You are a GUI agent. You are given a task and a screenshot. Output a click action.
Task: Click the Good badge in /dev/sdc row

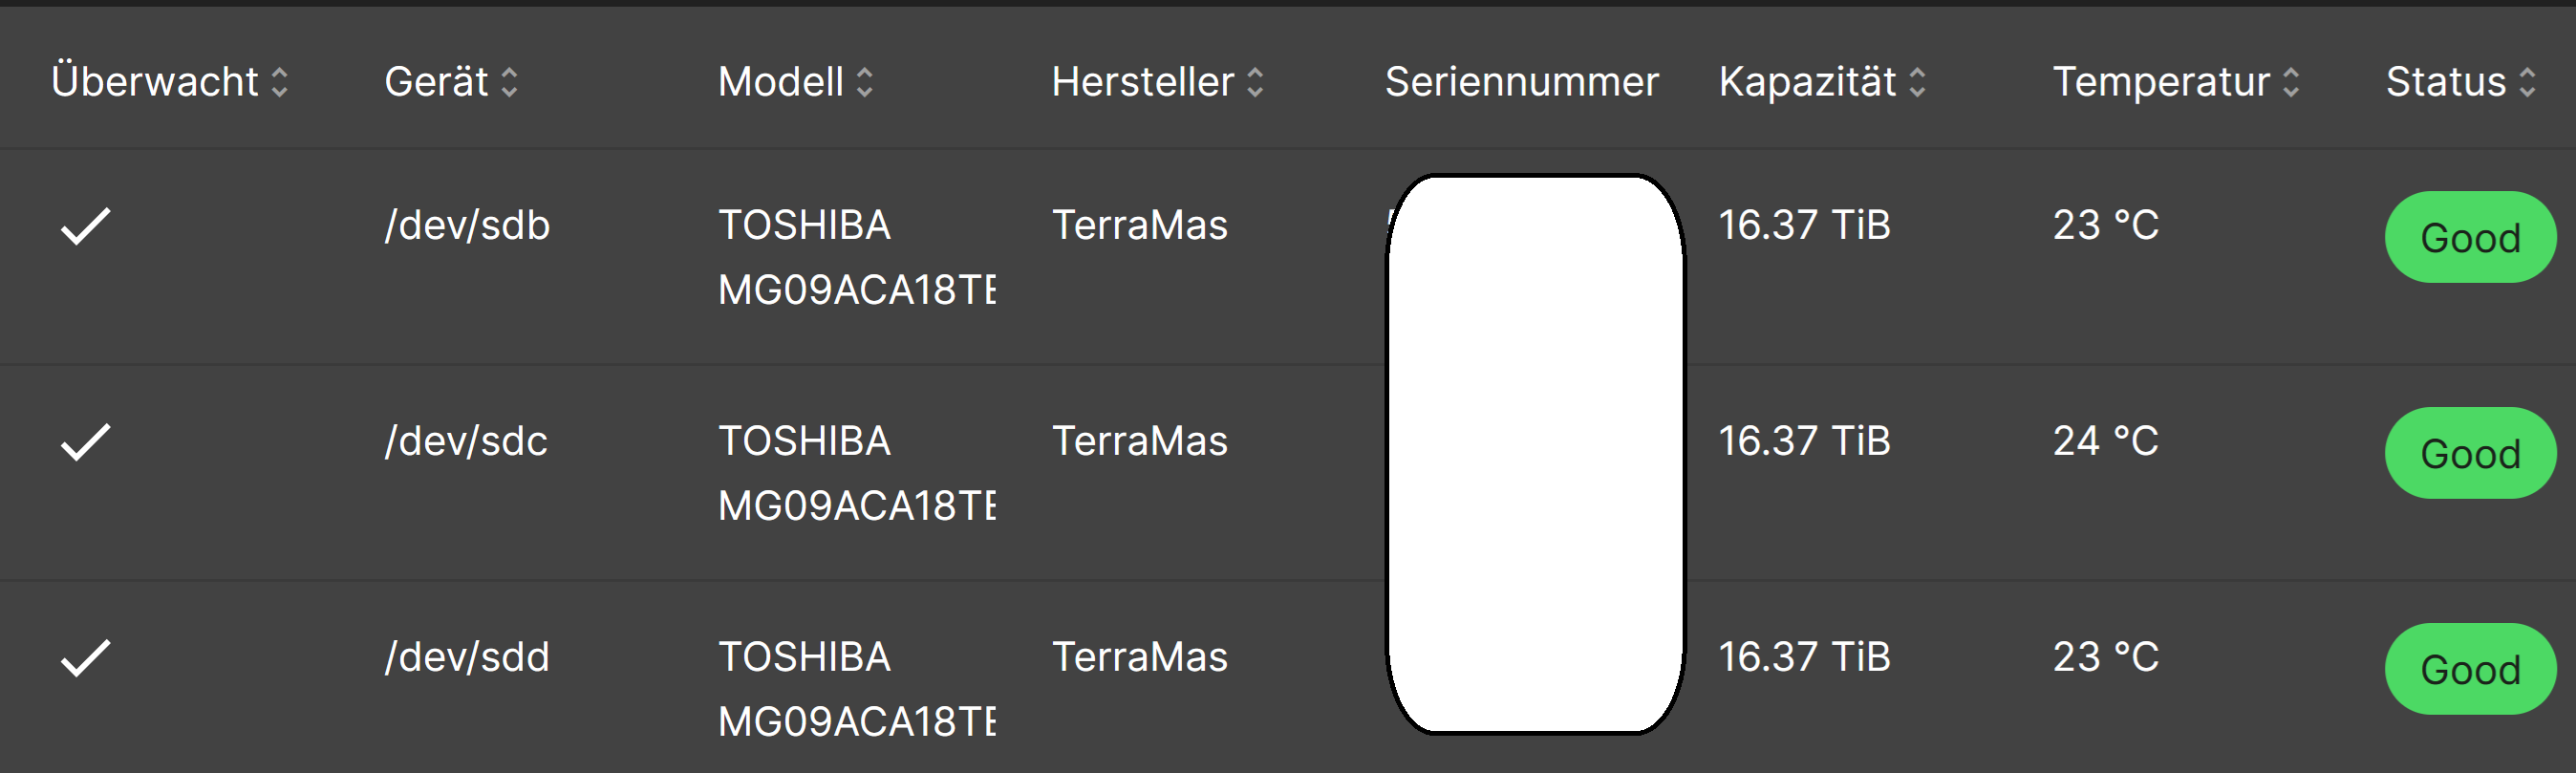tap(2469, 454)
